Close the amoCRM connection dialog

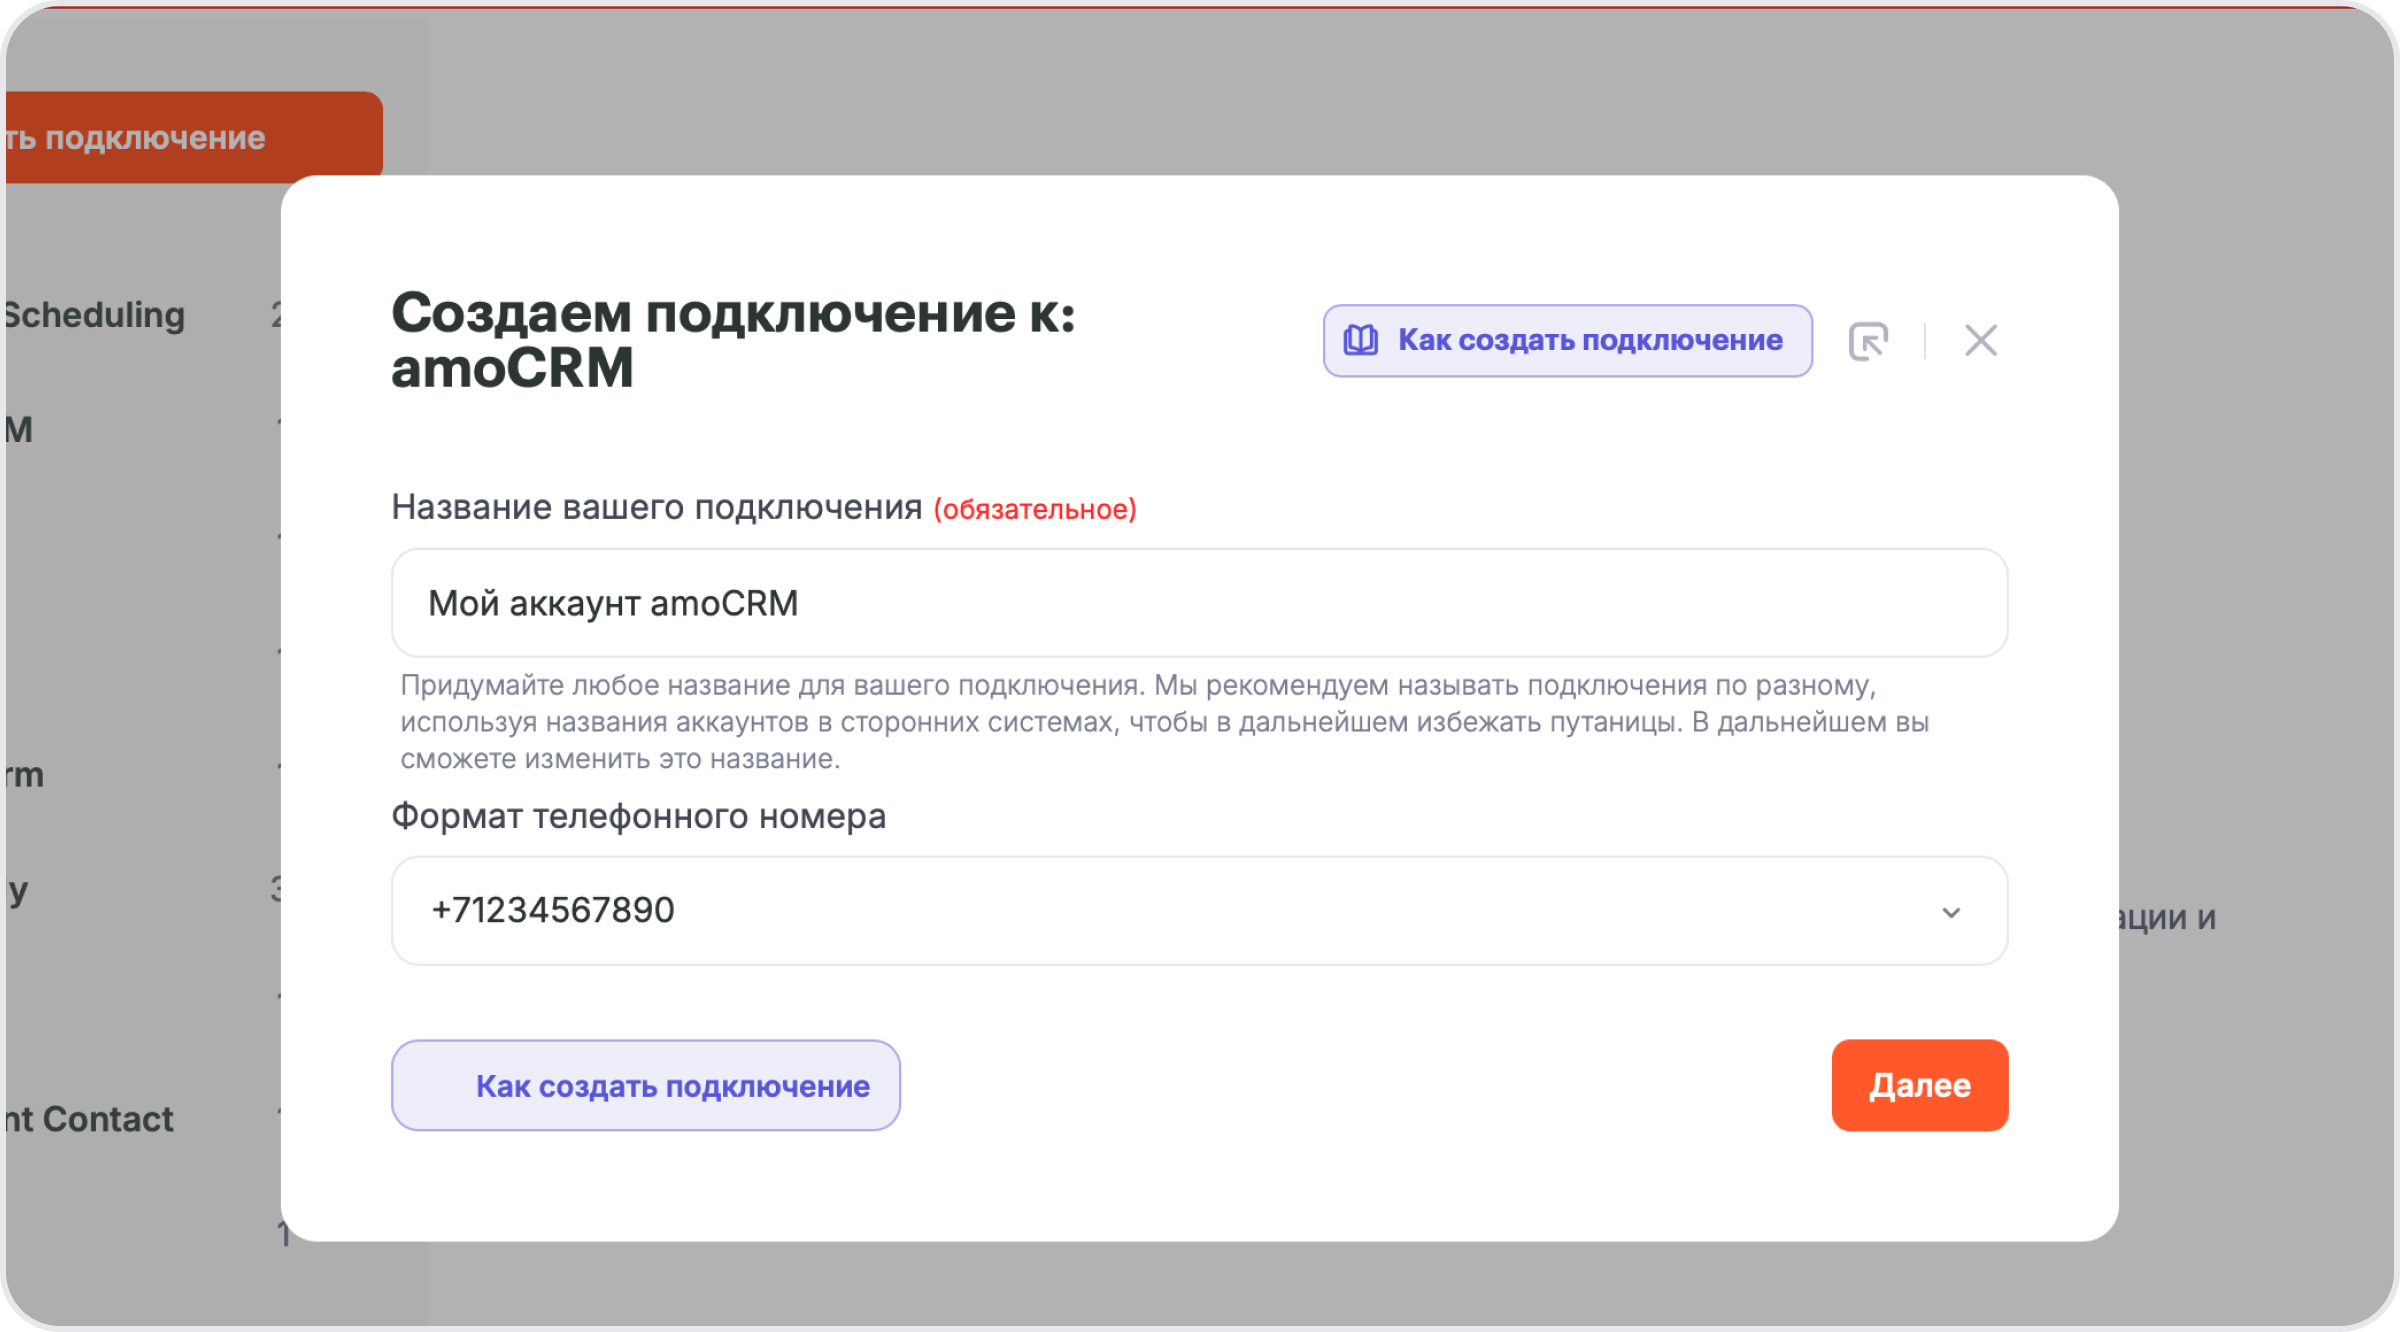tap(1980, 341)
